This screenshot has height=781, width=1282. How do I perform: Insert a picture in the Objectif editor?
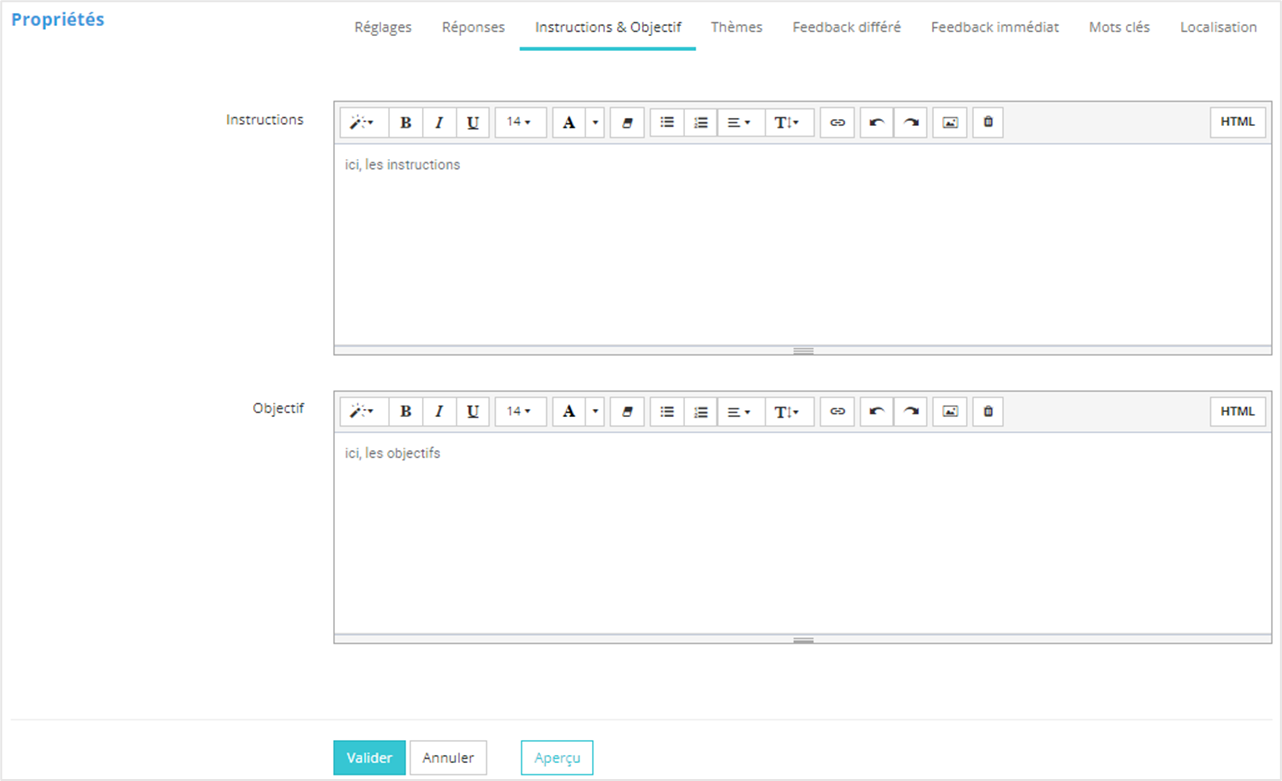950,412
